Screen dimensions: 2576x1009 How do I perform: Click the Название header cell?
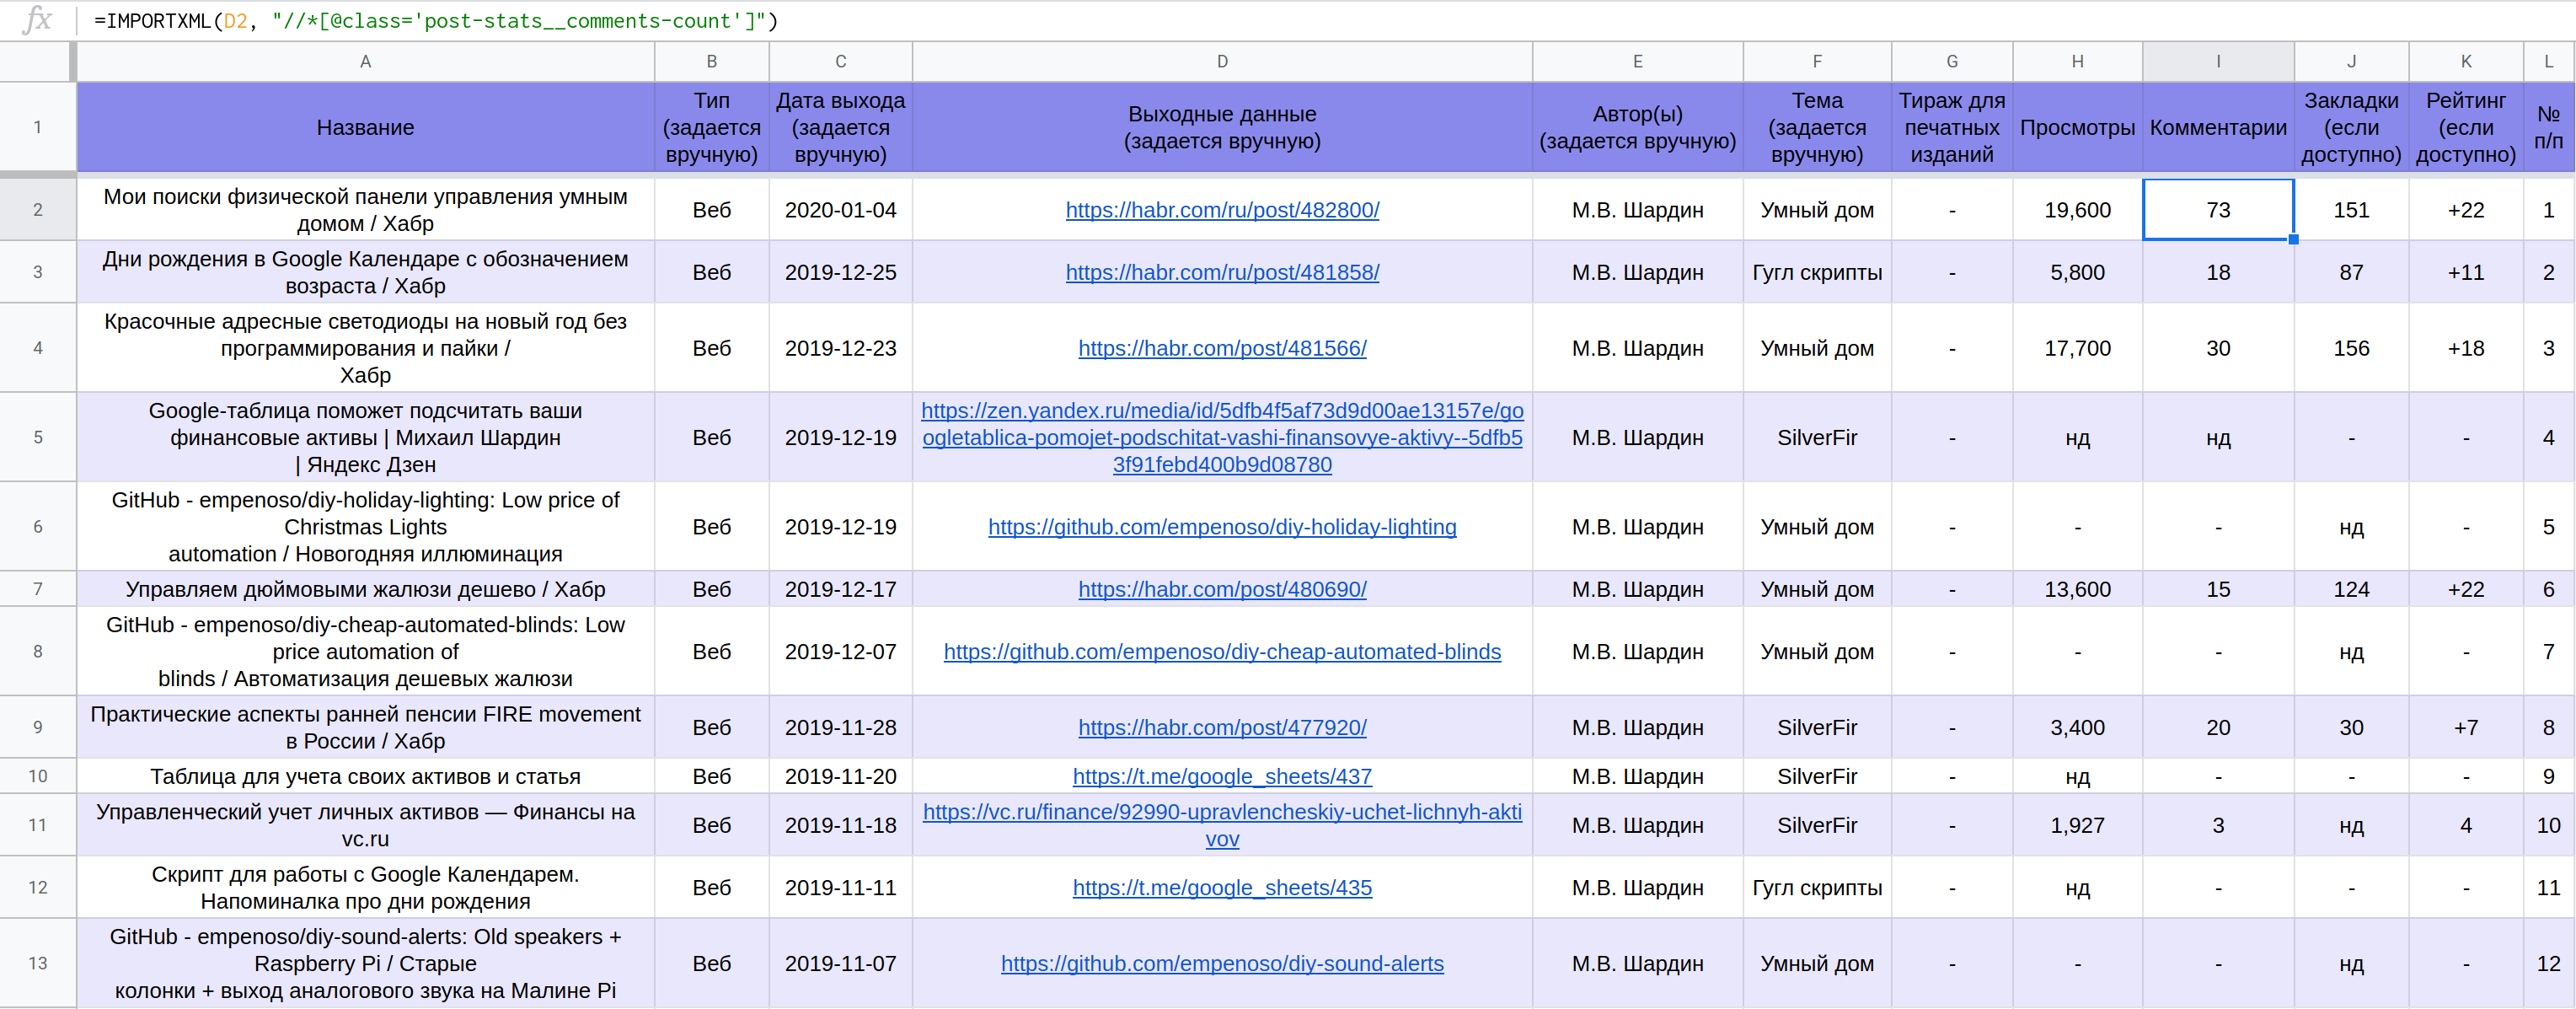tap(365, 128)
